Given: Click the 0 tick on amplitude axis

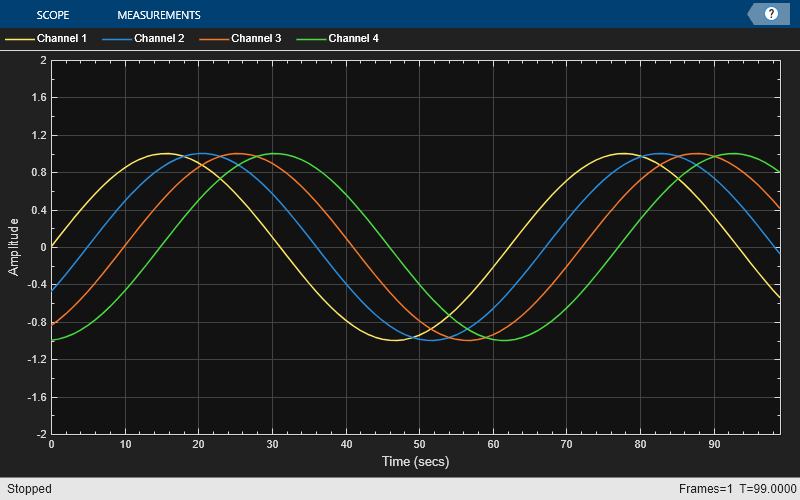Looking at the screenshot, I should tap(43, 247).
